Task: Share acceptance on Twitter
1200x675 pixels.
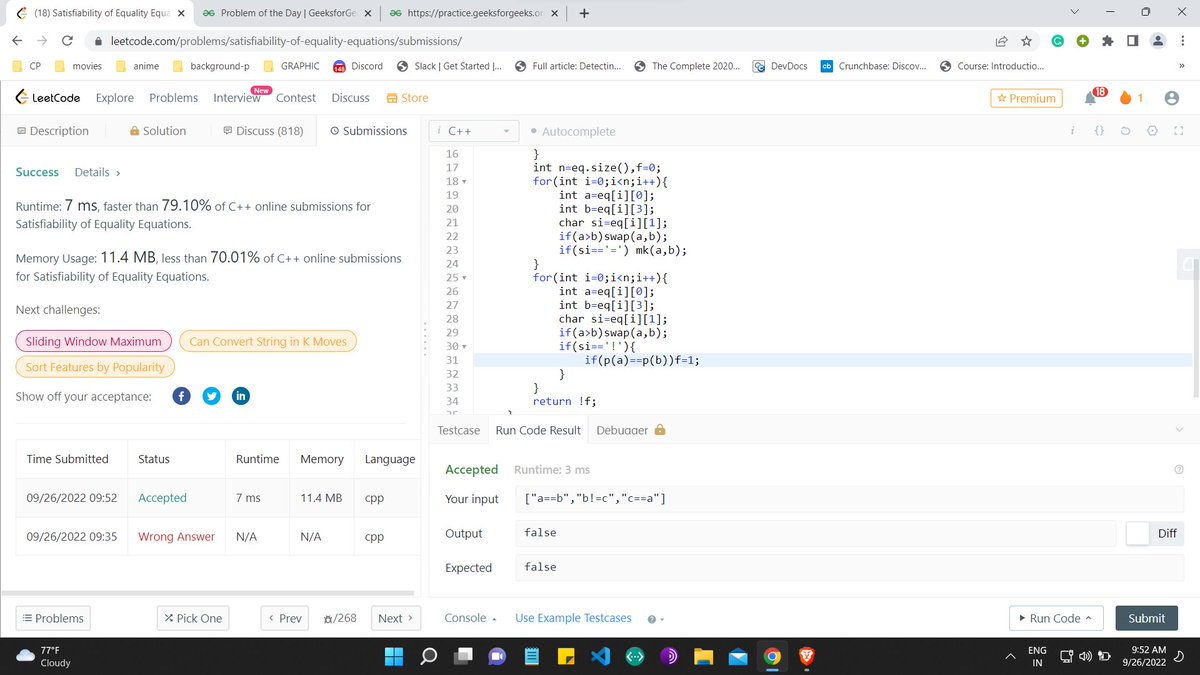Action: pyautogui.click(x=211, y=396)
